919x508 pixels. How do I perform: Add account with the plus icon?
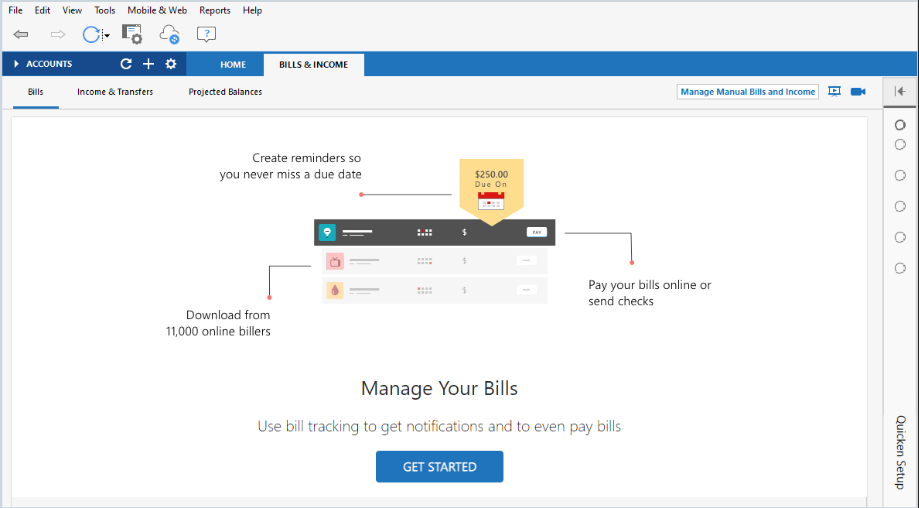pyautogui.click(x=148, y=64)
